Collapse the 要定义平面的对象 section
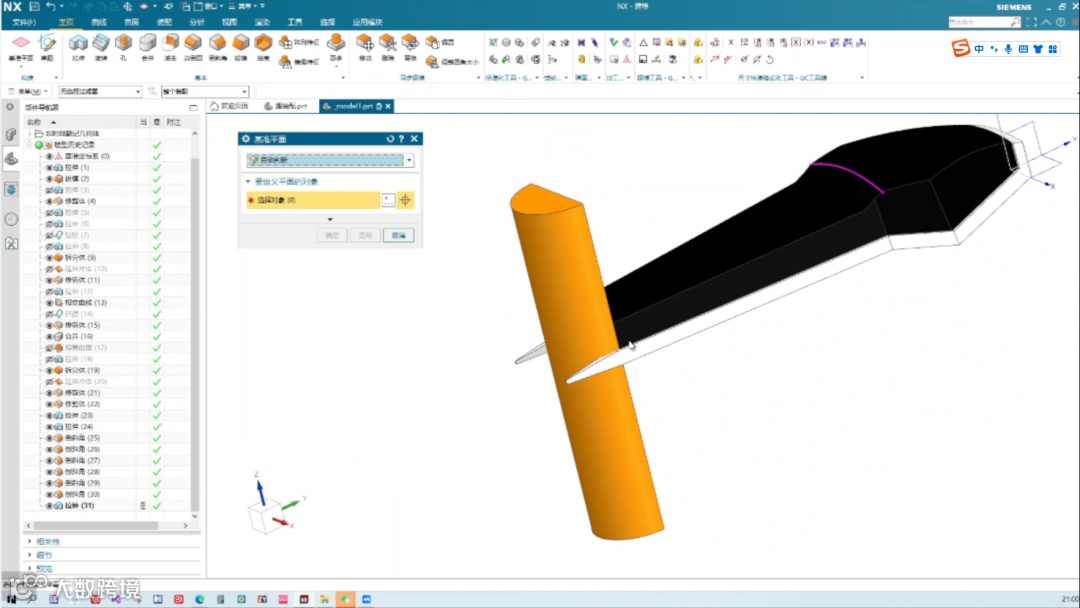The image size is (1080, 608). coord(248,182)
